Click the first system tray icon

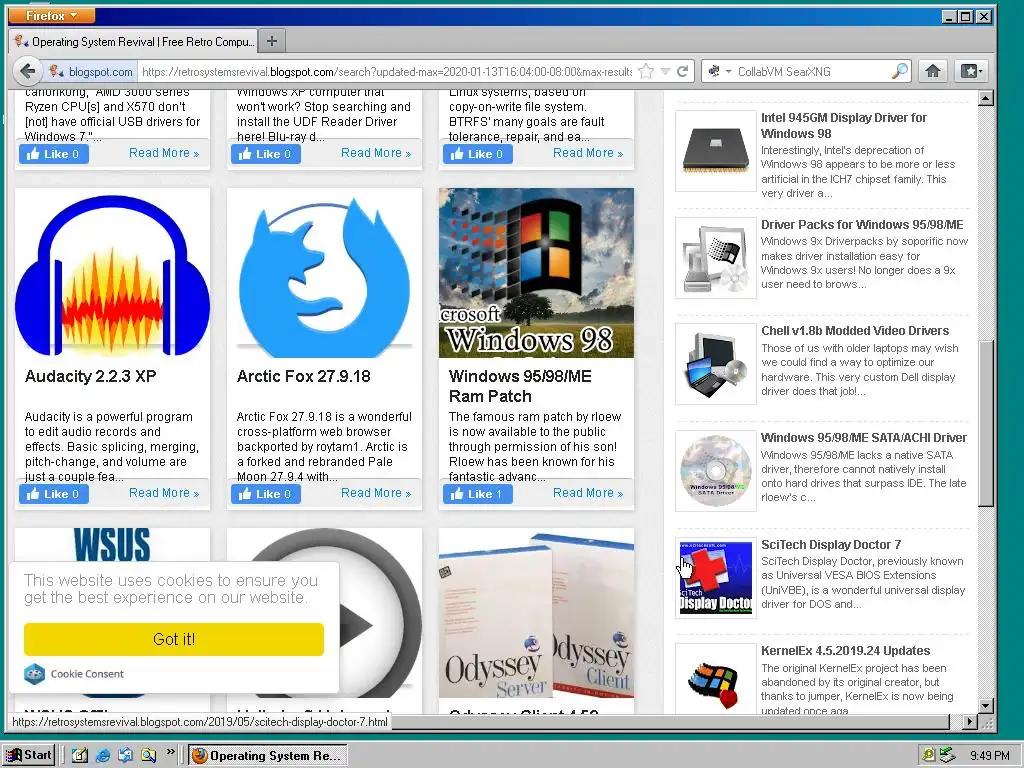[x=928, y=756]
